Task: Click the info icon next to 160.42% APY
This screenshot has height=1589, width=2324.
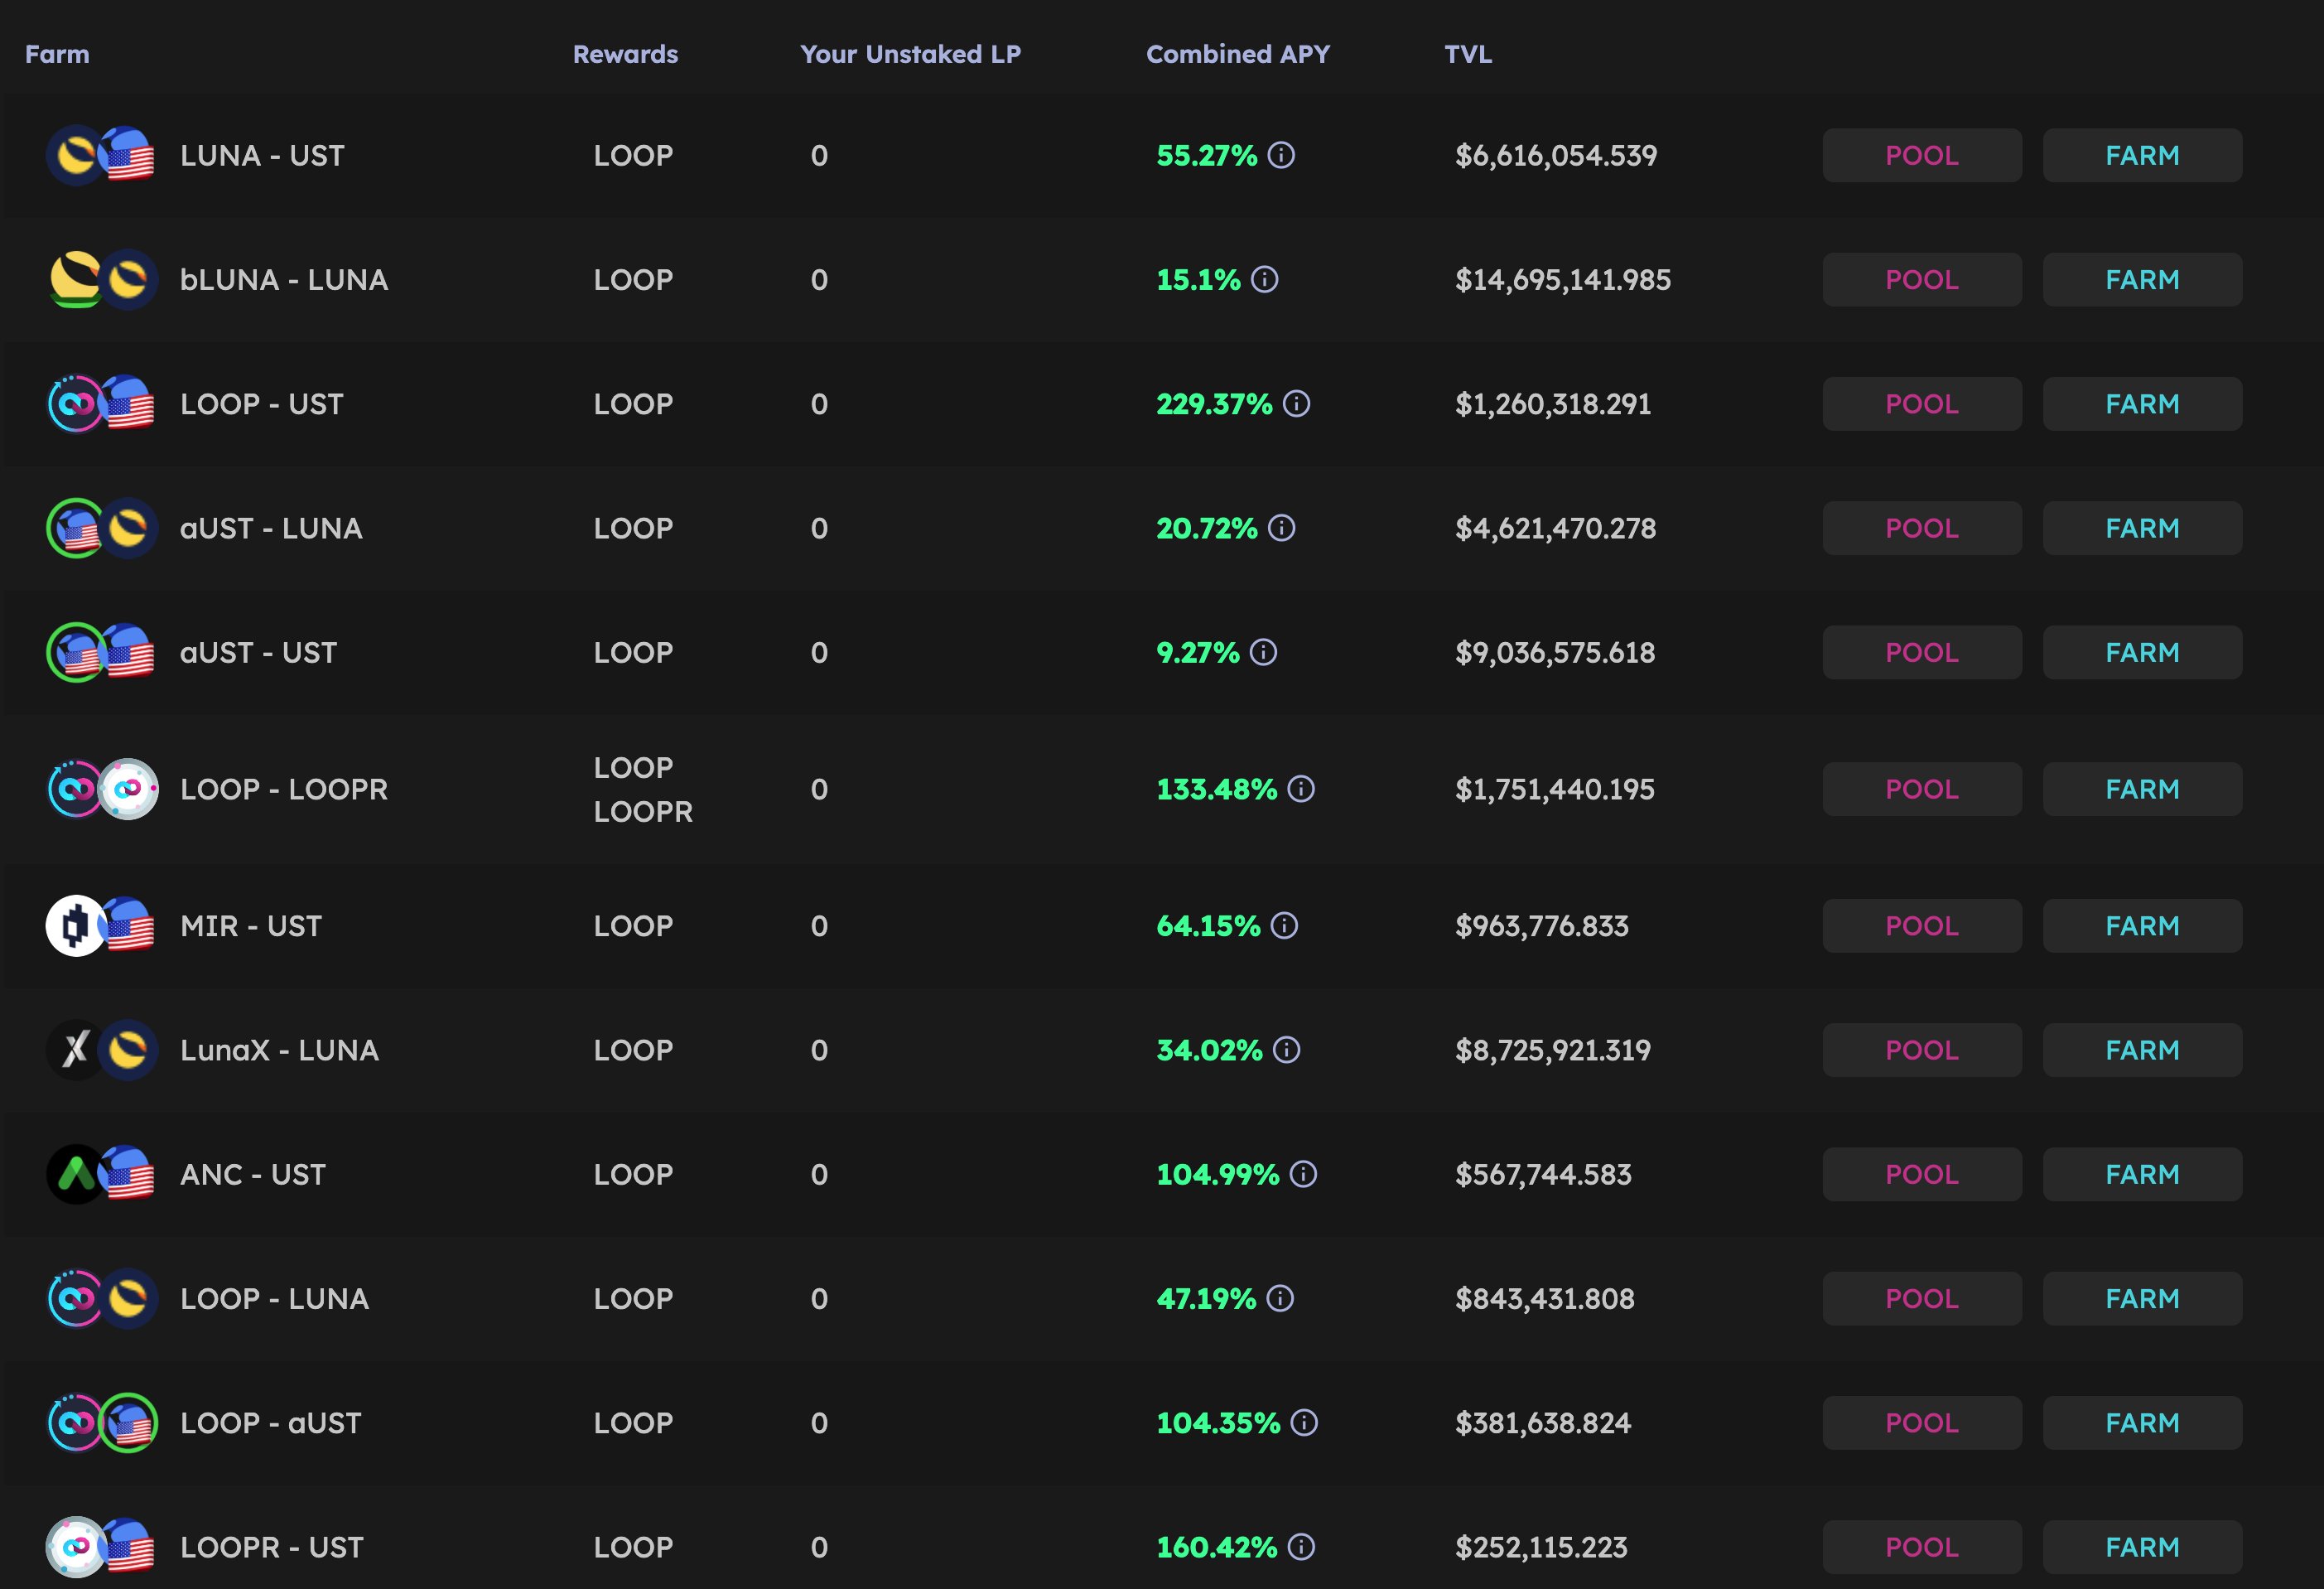Action: coord(1301,1547)
